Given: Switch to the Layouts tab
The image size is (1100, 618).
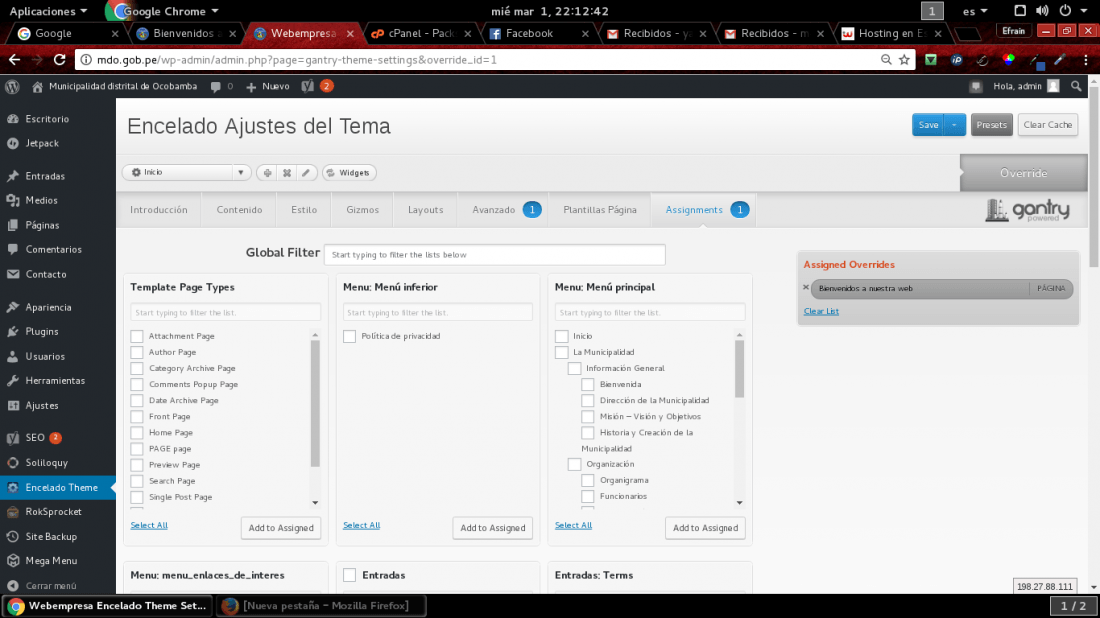Looking at the screenshot, I should pos(426,210).
